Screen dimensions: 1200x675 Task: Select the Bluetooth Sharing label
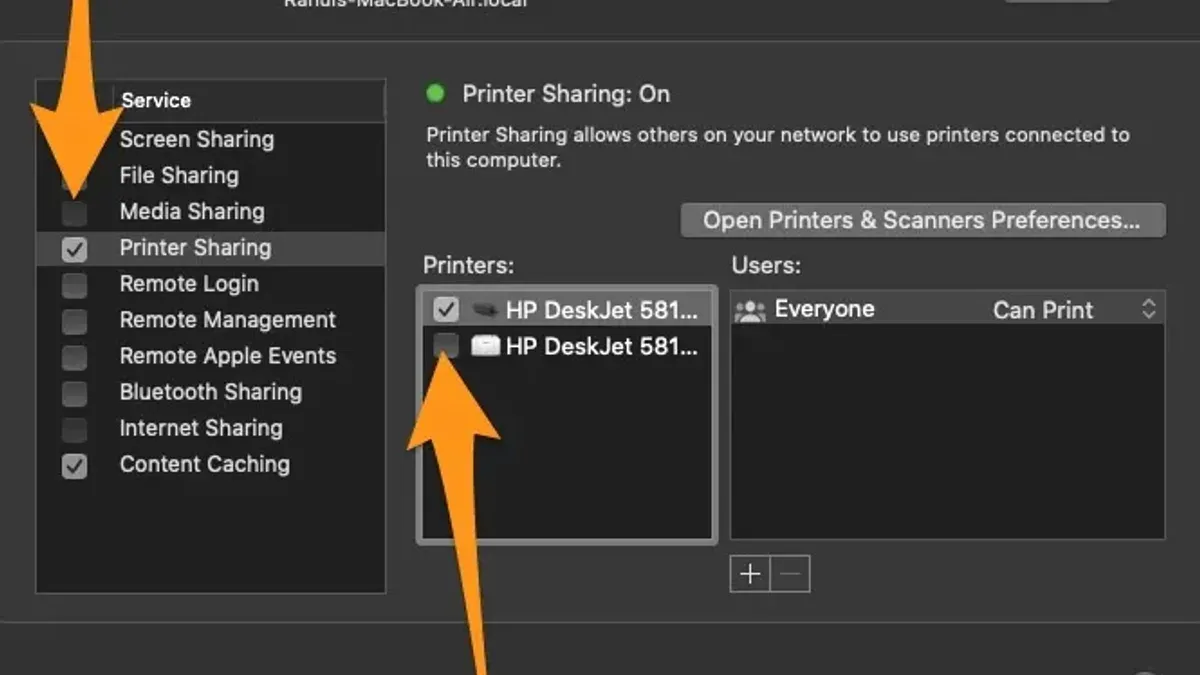pos(211,392)
